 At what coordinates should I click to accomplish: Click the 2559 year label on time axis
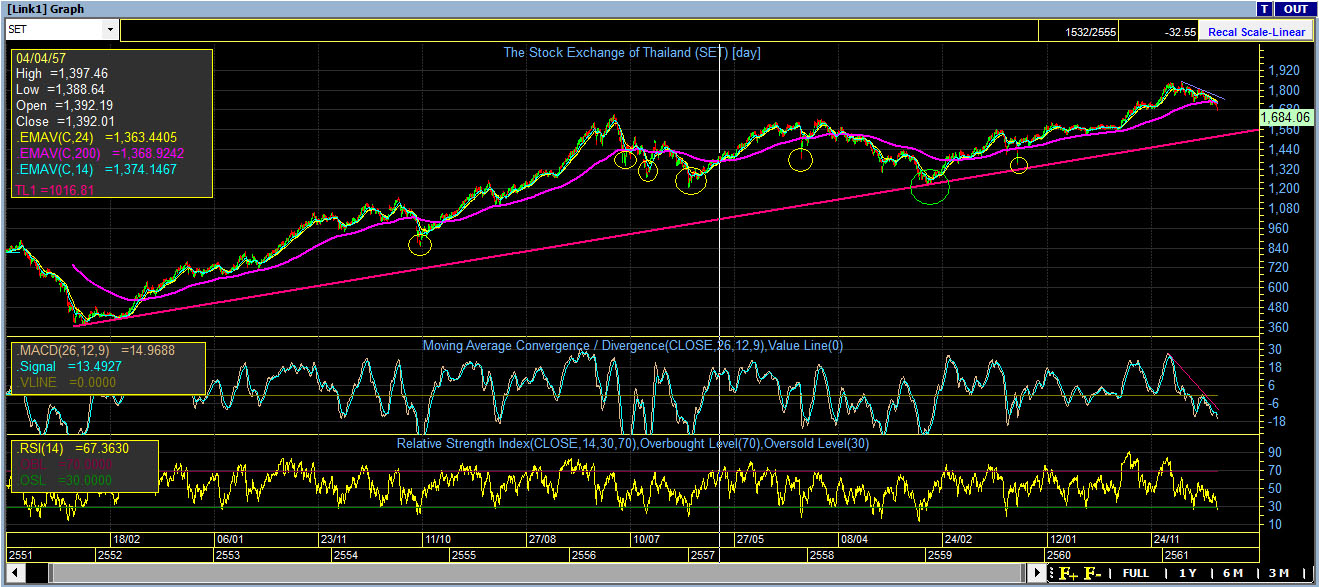tap(939, 555)
